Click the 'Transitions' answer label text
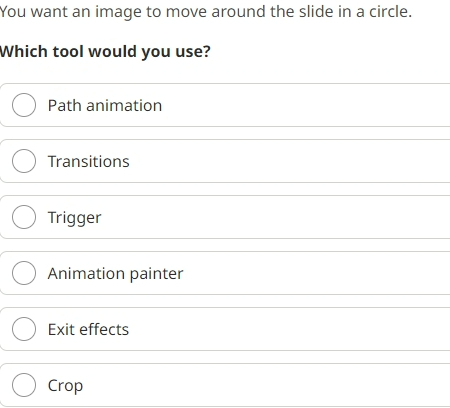 (89, 162)
